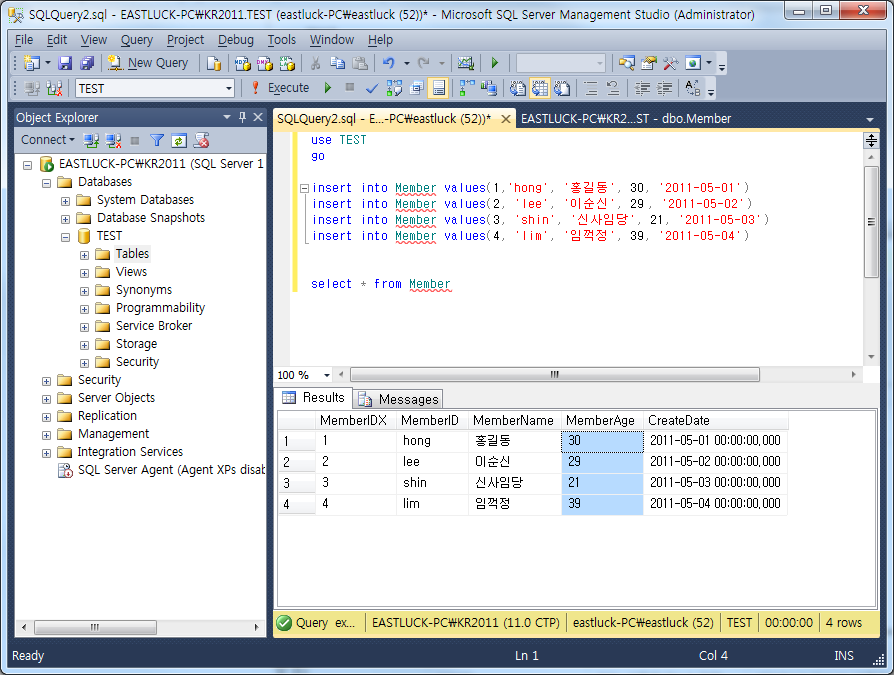Screen dimensions: 894x675
Task: Open the File menu
Action: click(x=24, y=40)
